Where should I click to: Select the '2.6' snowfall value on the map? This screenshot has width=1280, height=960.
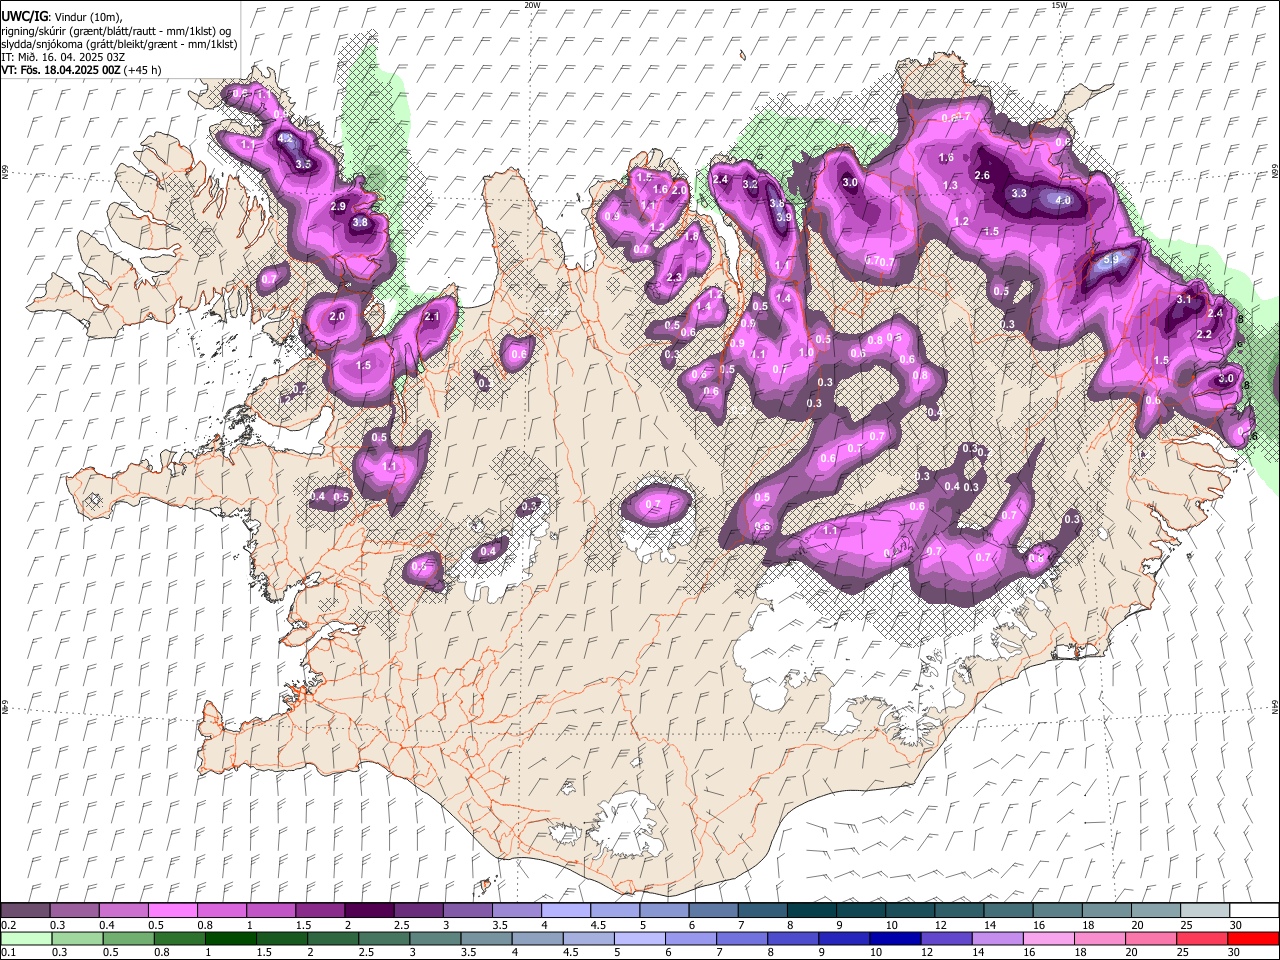[x=982, y=176]
